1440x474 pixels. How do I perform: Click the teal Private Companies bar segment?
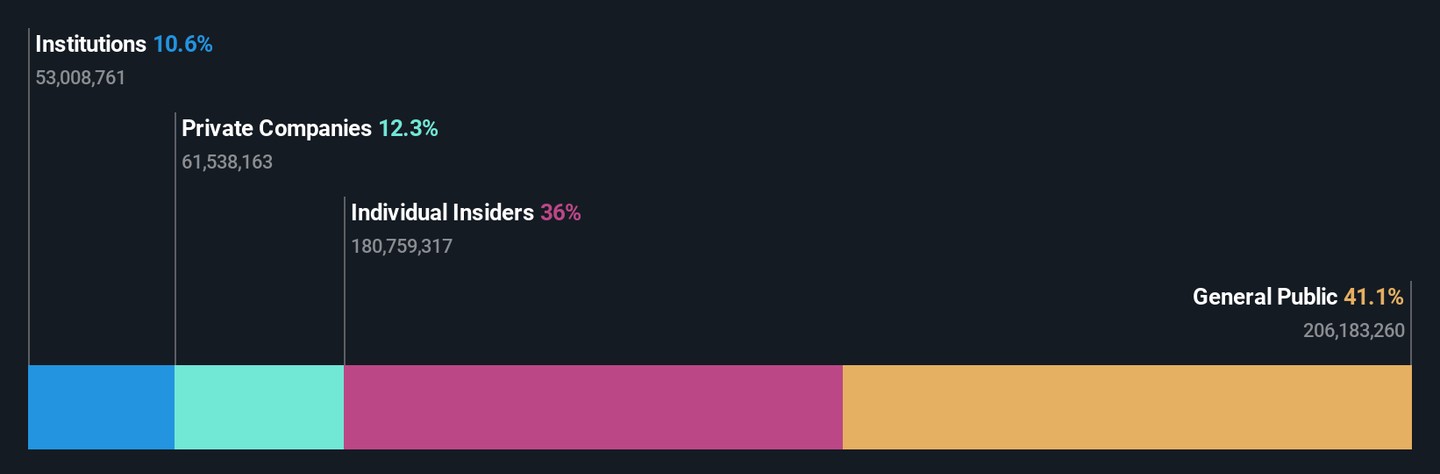pyautogui.click(x=259, y=407)
